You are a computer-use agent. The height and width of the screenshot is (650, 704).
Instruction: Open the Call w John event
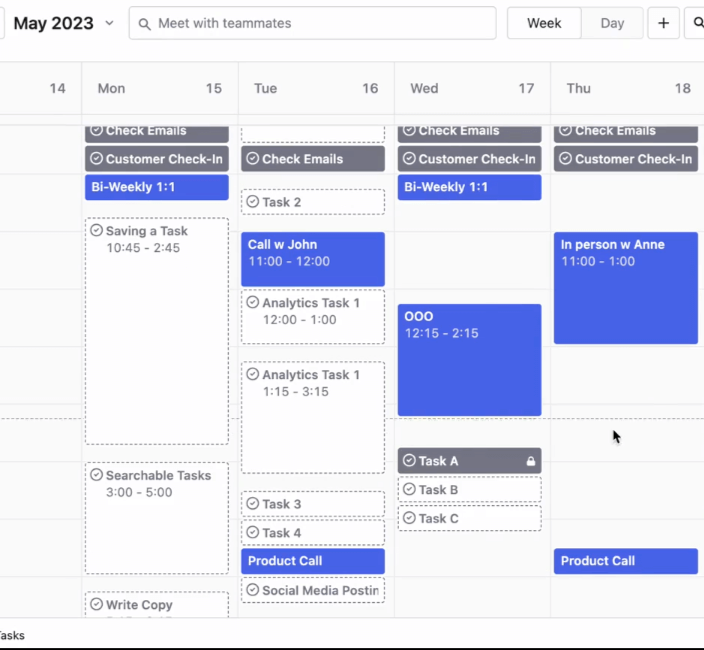click(312, 258)
